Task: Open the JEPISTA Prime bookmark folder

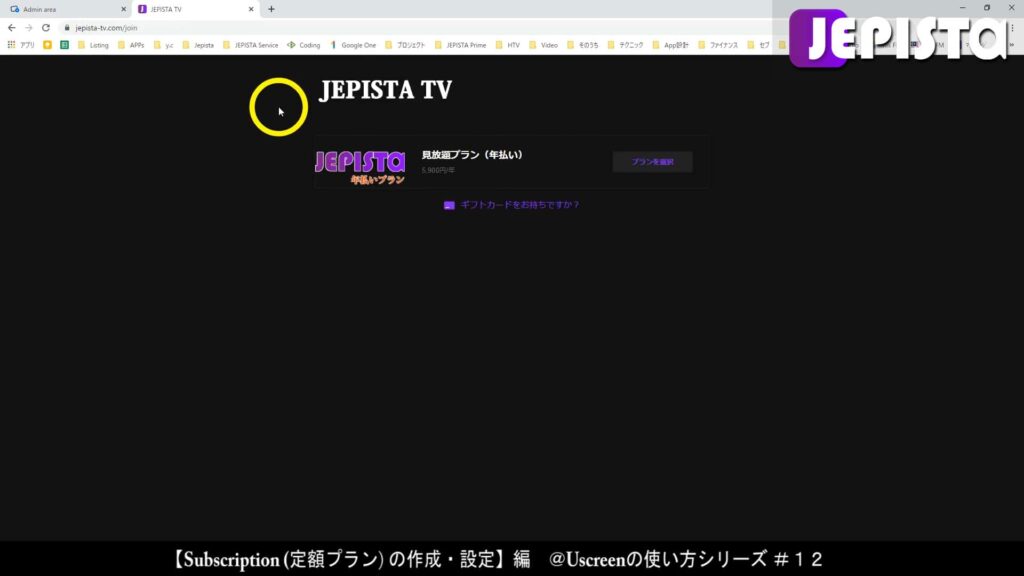Action: 460,45
